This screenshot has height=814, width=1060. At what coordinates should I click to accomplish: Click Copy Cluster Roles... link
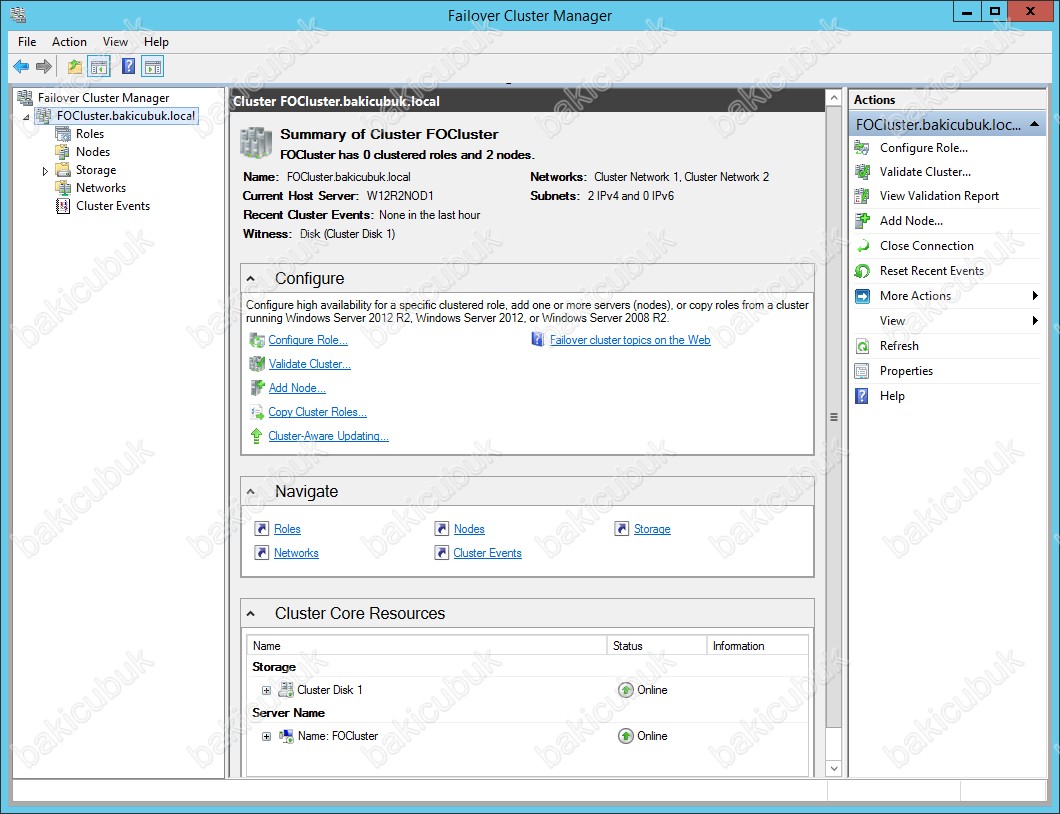pyautogui.click(x=317, y=412)
